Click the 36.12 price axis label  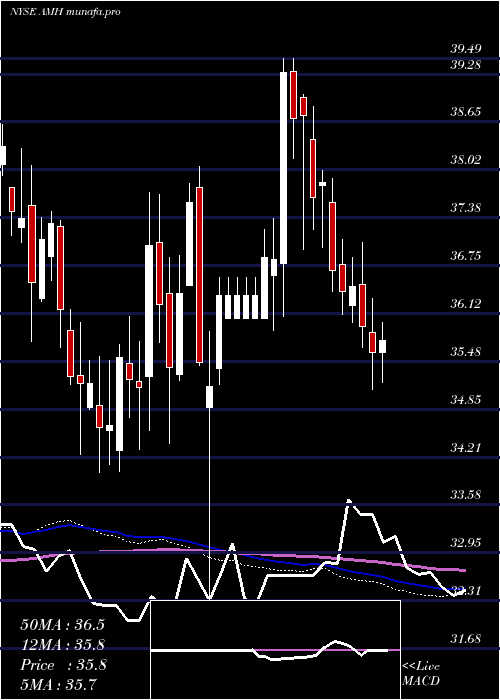coord(466,304)
